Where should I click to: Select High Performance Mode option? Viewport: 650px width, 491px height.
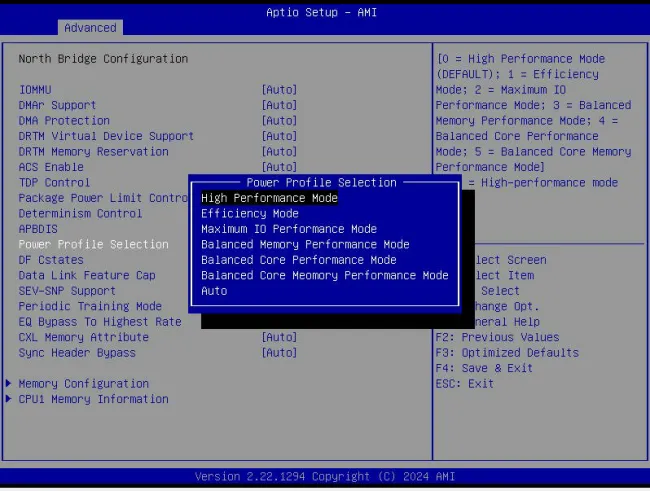pyautogui.click(x=269, y=198)
